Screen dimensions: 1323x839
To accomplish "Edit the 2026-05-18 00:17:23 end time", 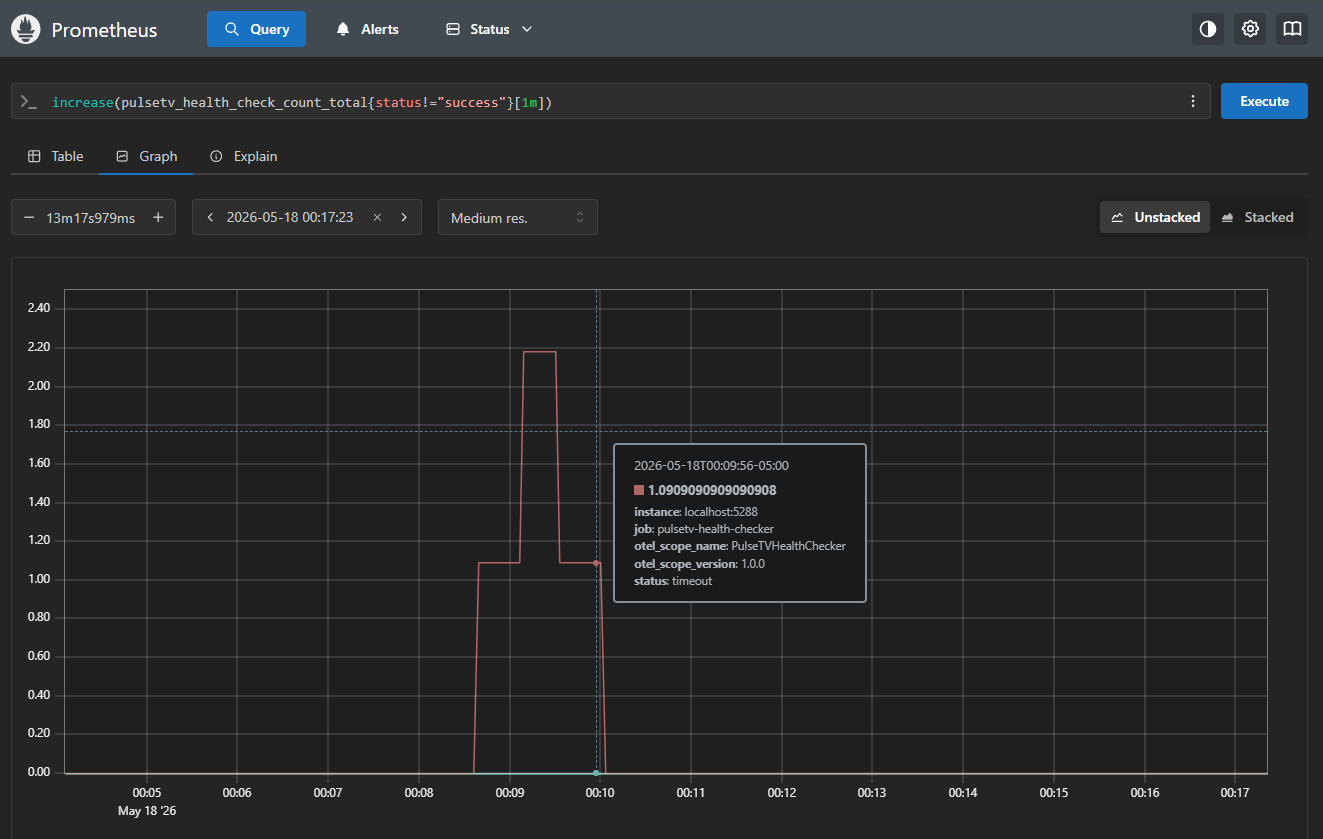I will [x=291, y=217].
